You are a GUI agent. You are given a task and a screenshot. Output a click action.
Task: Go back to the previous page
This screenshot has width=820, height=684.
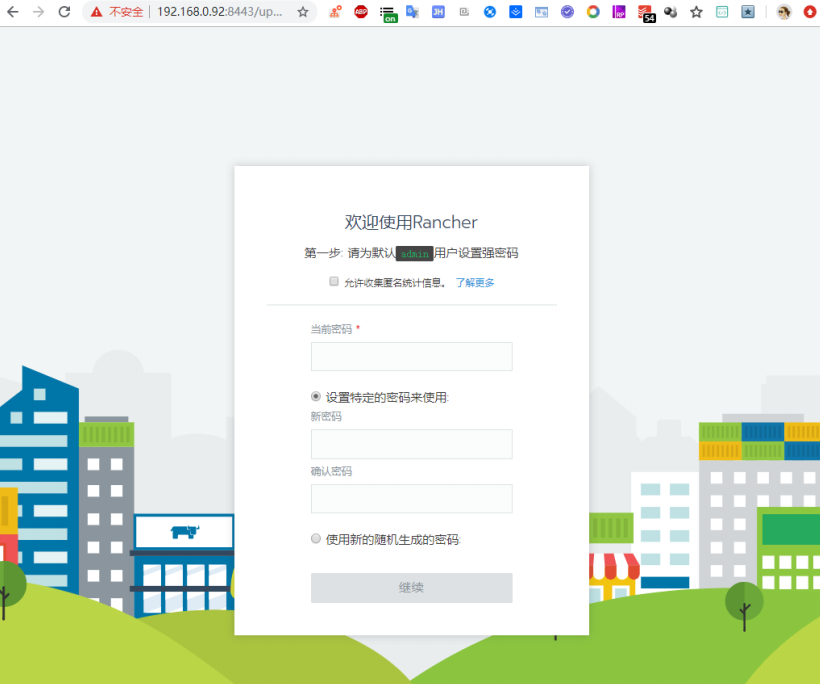pyautogui.click(x=13, y=12)
